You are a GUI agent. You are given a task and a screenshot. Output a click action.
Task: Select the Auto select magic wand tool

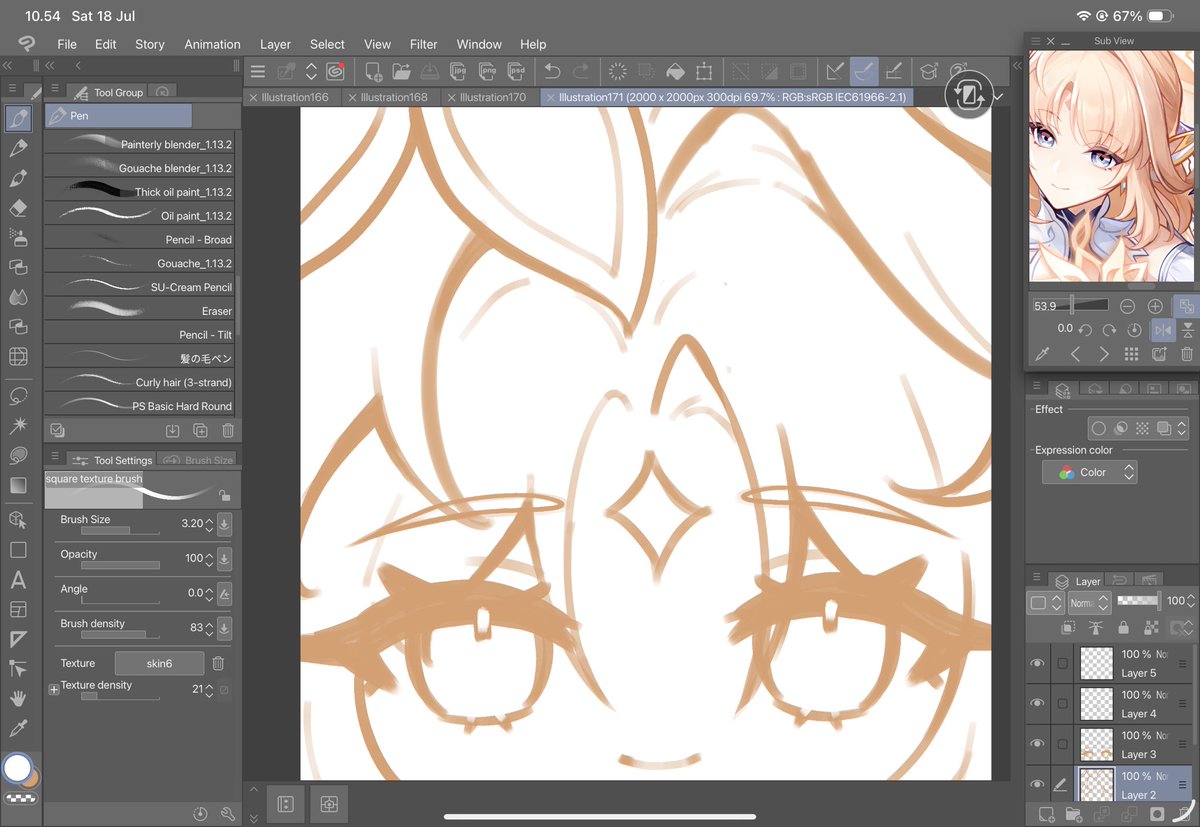[x=18, y=426]
